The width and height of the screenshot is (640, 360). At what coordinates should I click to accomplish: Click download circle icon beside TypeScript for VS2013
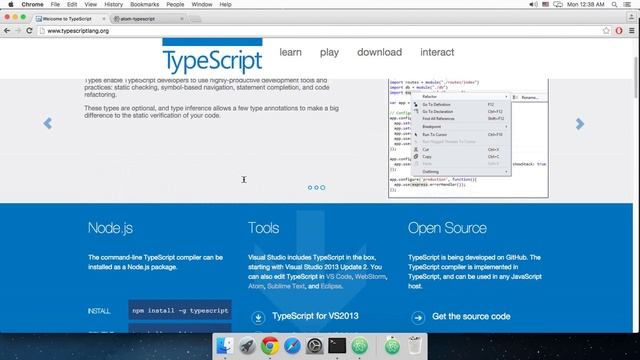pos(258,317)
